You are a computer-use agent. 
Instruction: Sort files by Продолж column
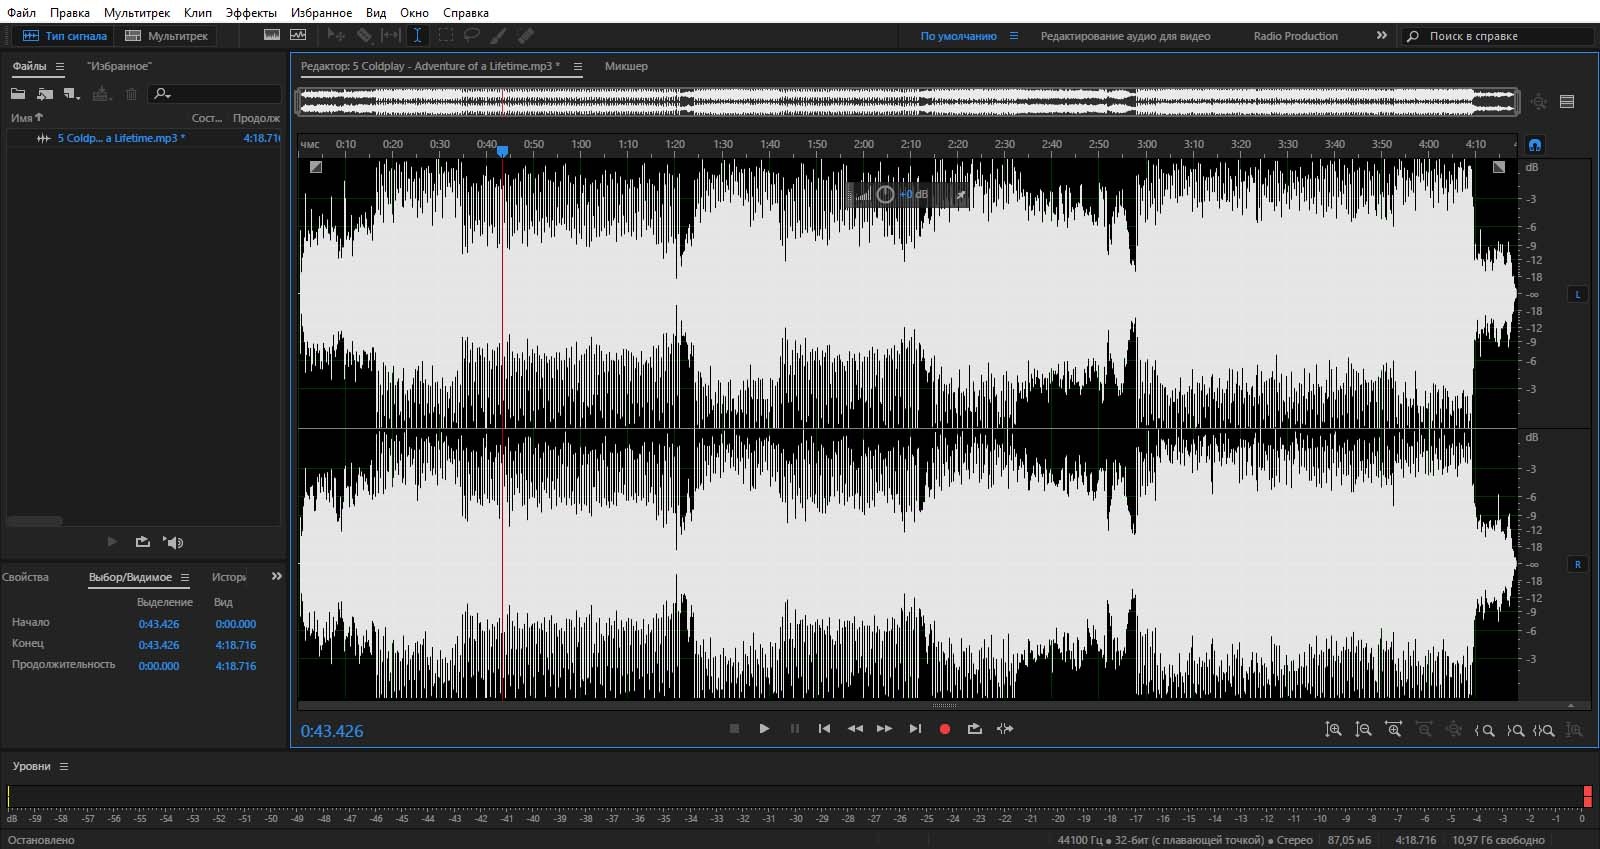(x=256, y=118)
